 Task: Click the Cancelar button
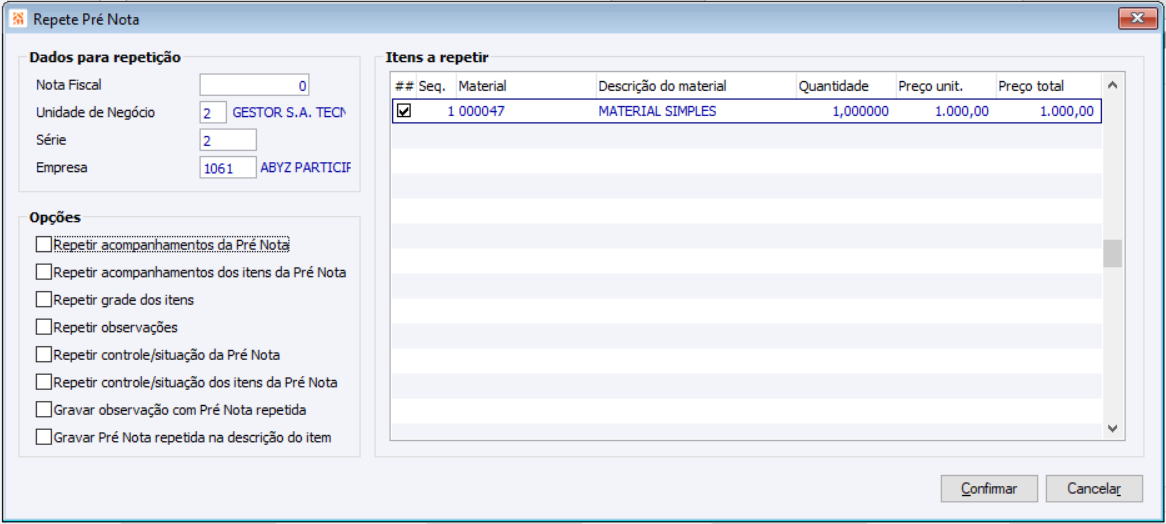[1094, 488]
